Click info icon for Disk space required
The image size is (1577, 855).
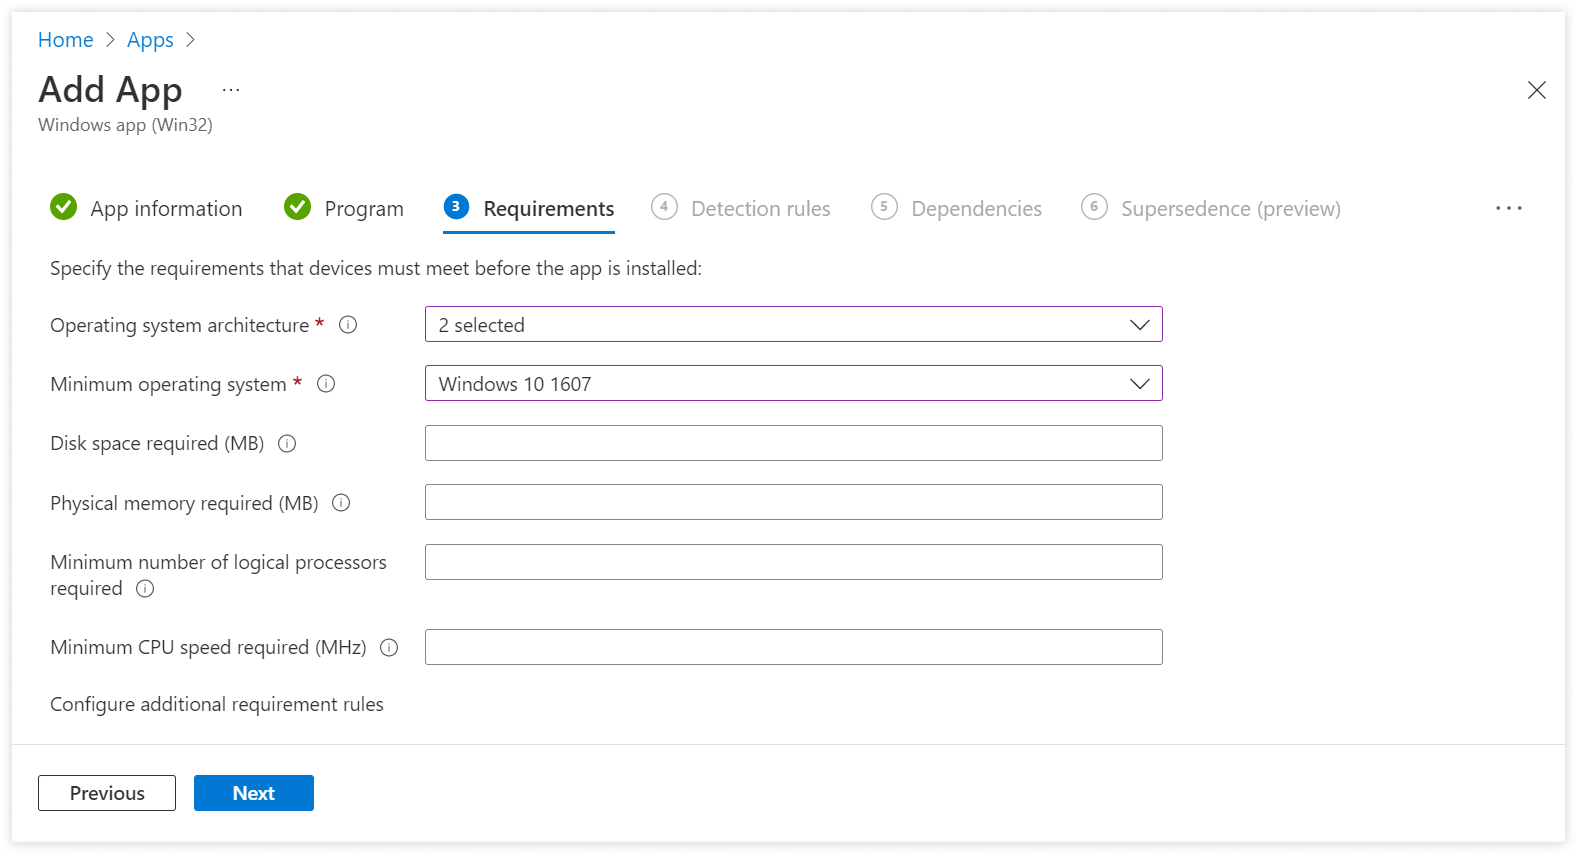287,444
